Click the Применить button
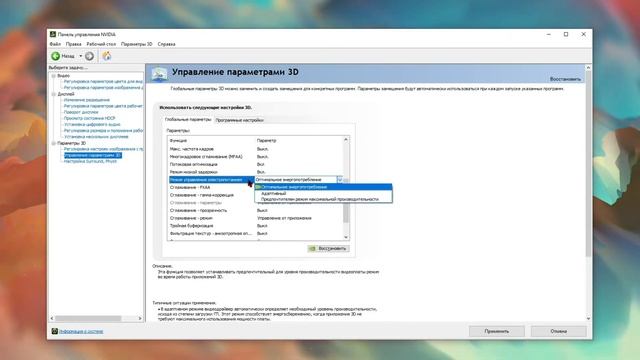Viewport: 640px width, 360px height. [497, 331]
